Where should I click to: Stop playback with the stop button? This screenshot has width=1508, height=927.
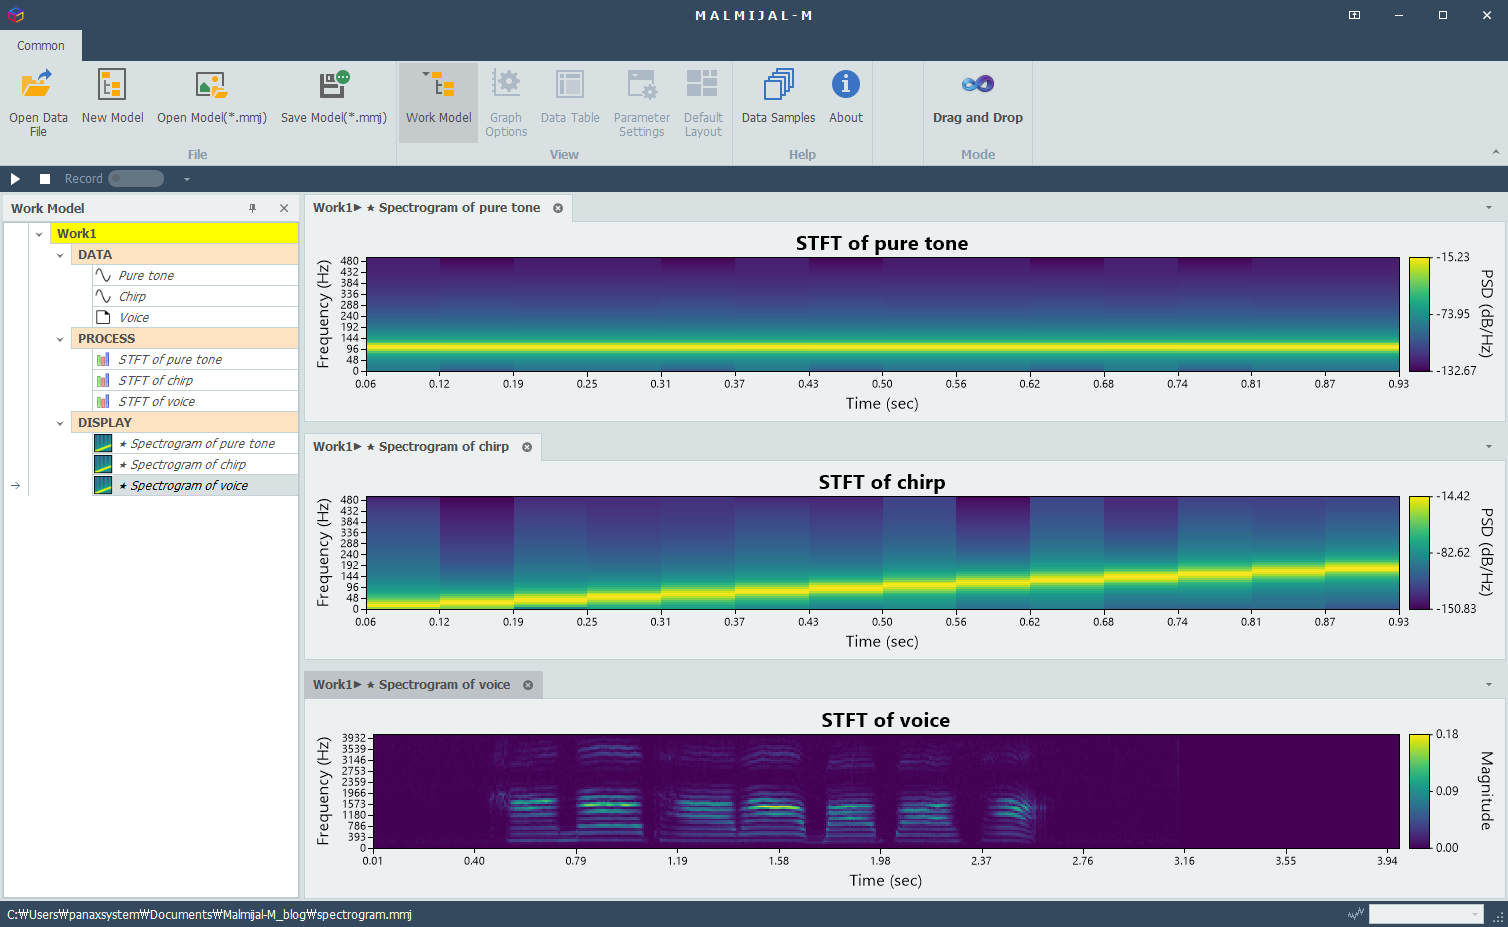click(x=45, y=179)
